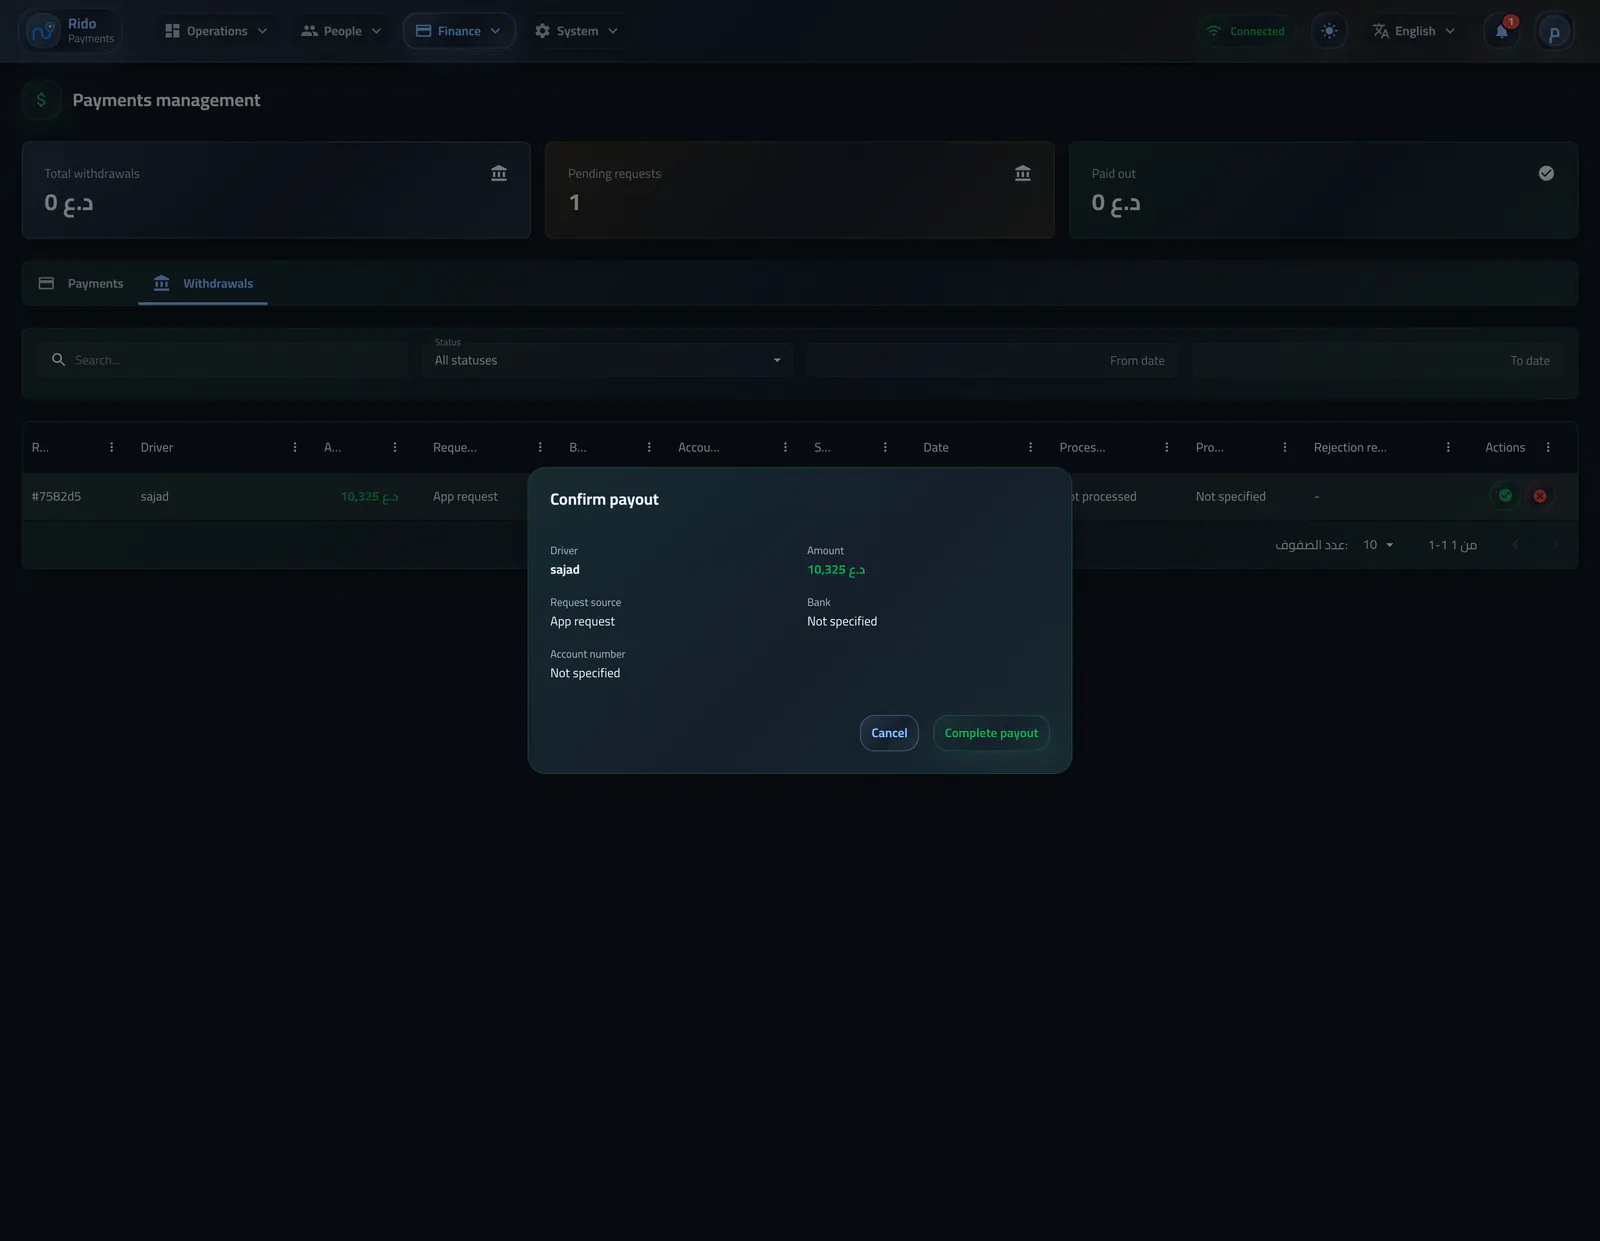1600x1241 pixels.
Task: Open the notifications bell
Action: coord(1502,31)
